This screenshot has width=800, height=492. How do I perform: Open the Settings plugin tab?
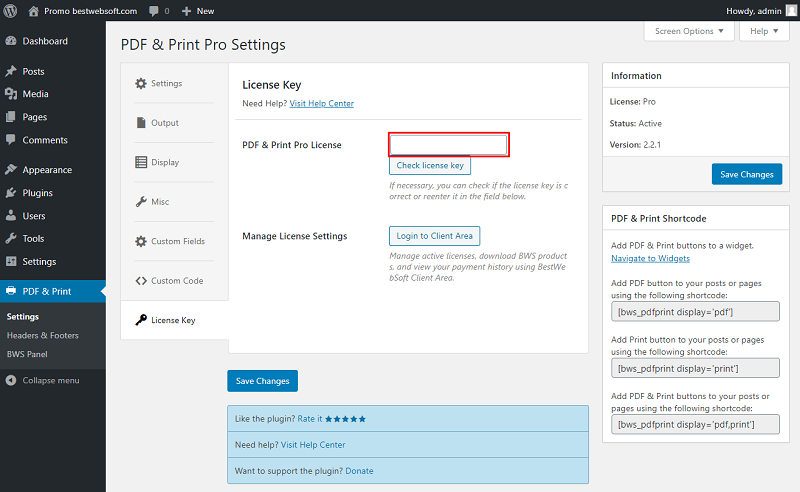(174, 83)
